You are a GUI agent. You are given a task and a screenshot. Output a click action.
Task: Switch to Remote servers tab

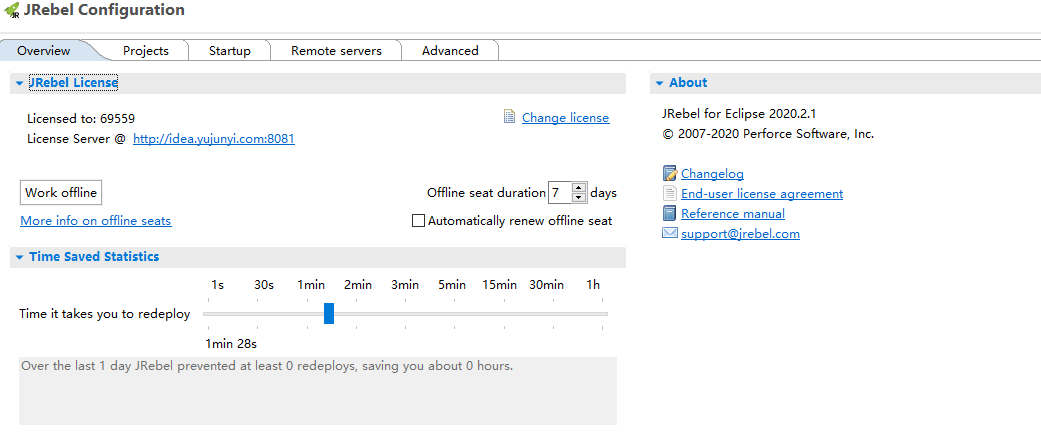tap(337, 50)
